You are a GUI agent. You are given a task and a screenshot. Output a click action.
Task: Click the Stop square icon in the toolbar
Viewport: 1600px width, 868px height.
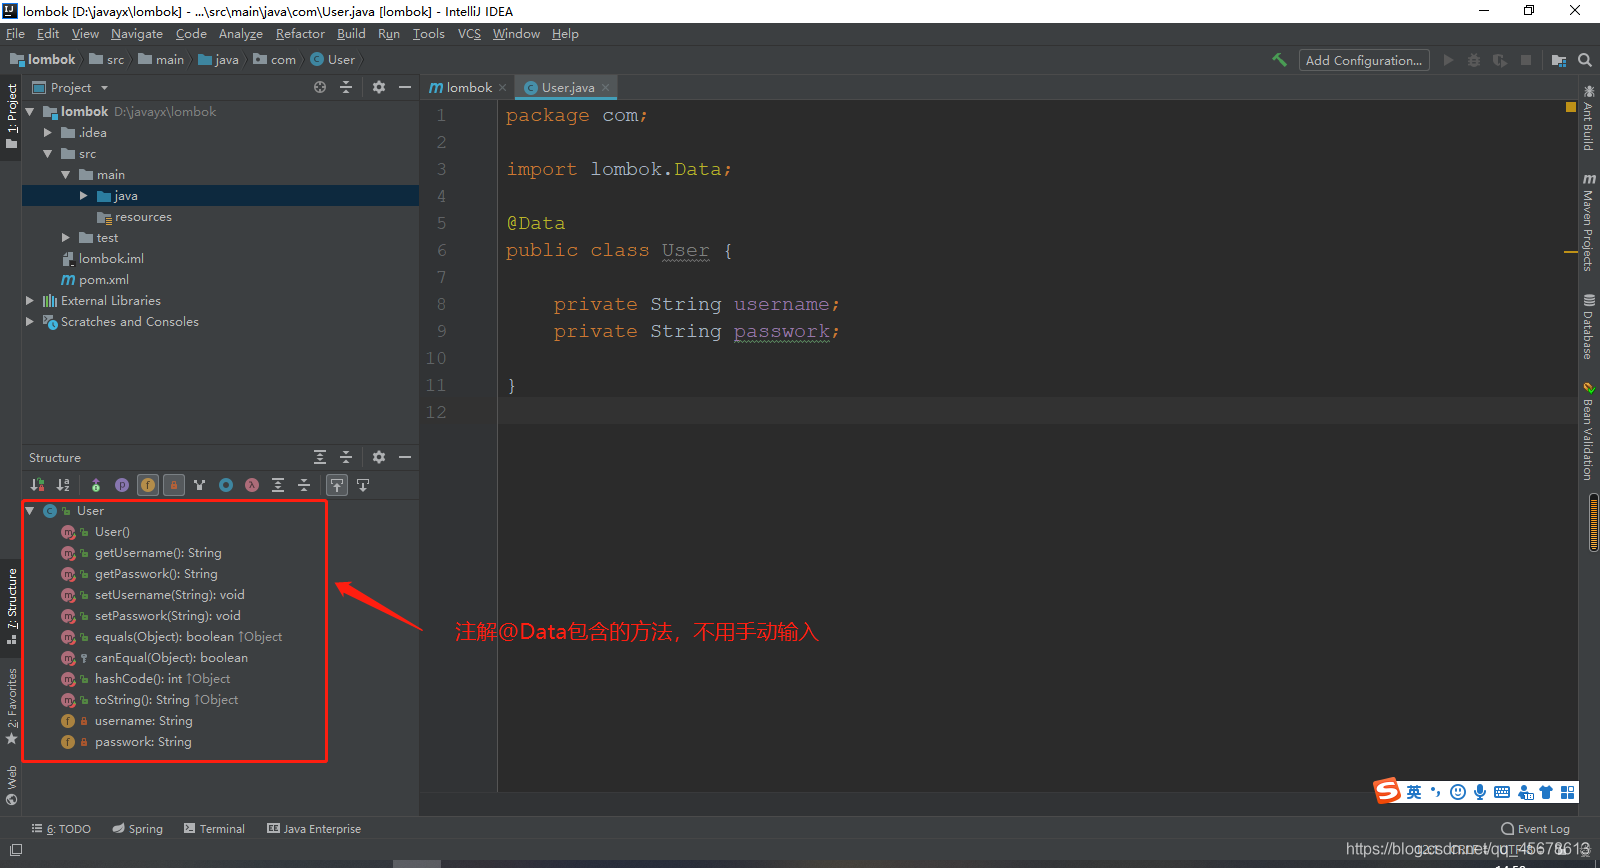pyautogui.click(x=1526, y=60)
